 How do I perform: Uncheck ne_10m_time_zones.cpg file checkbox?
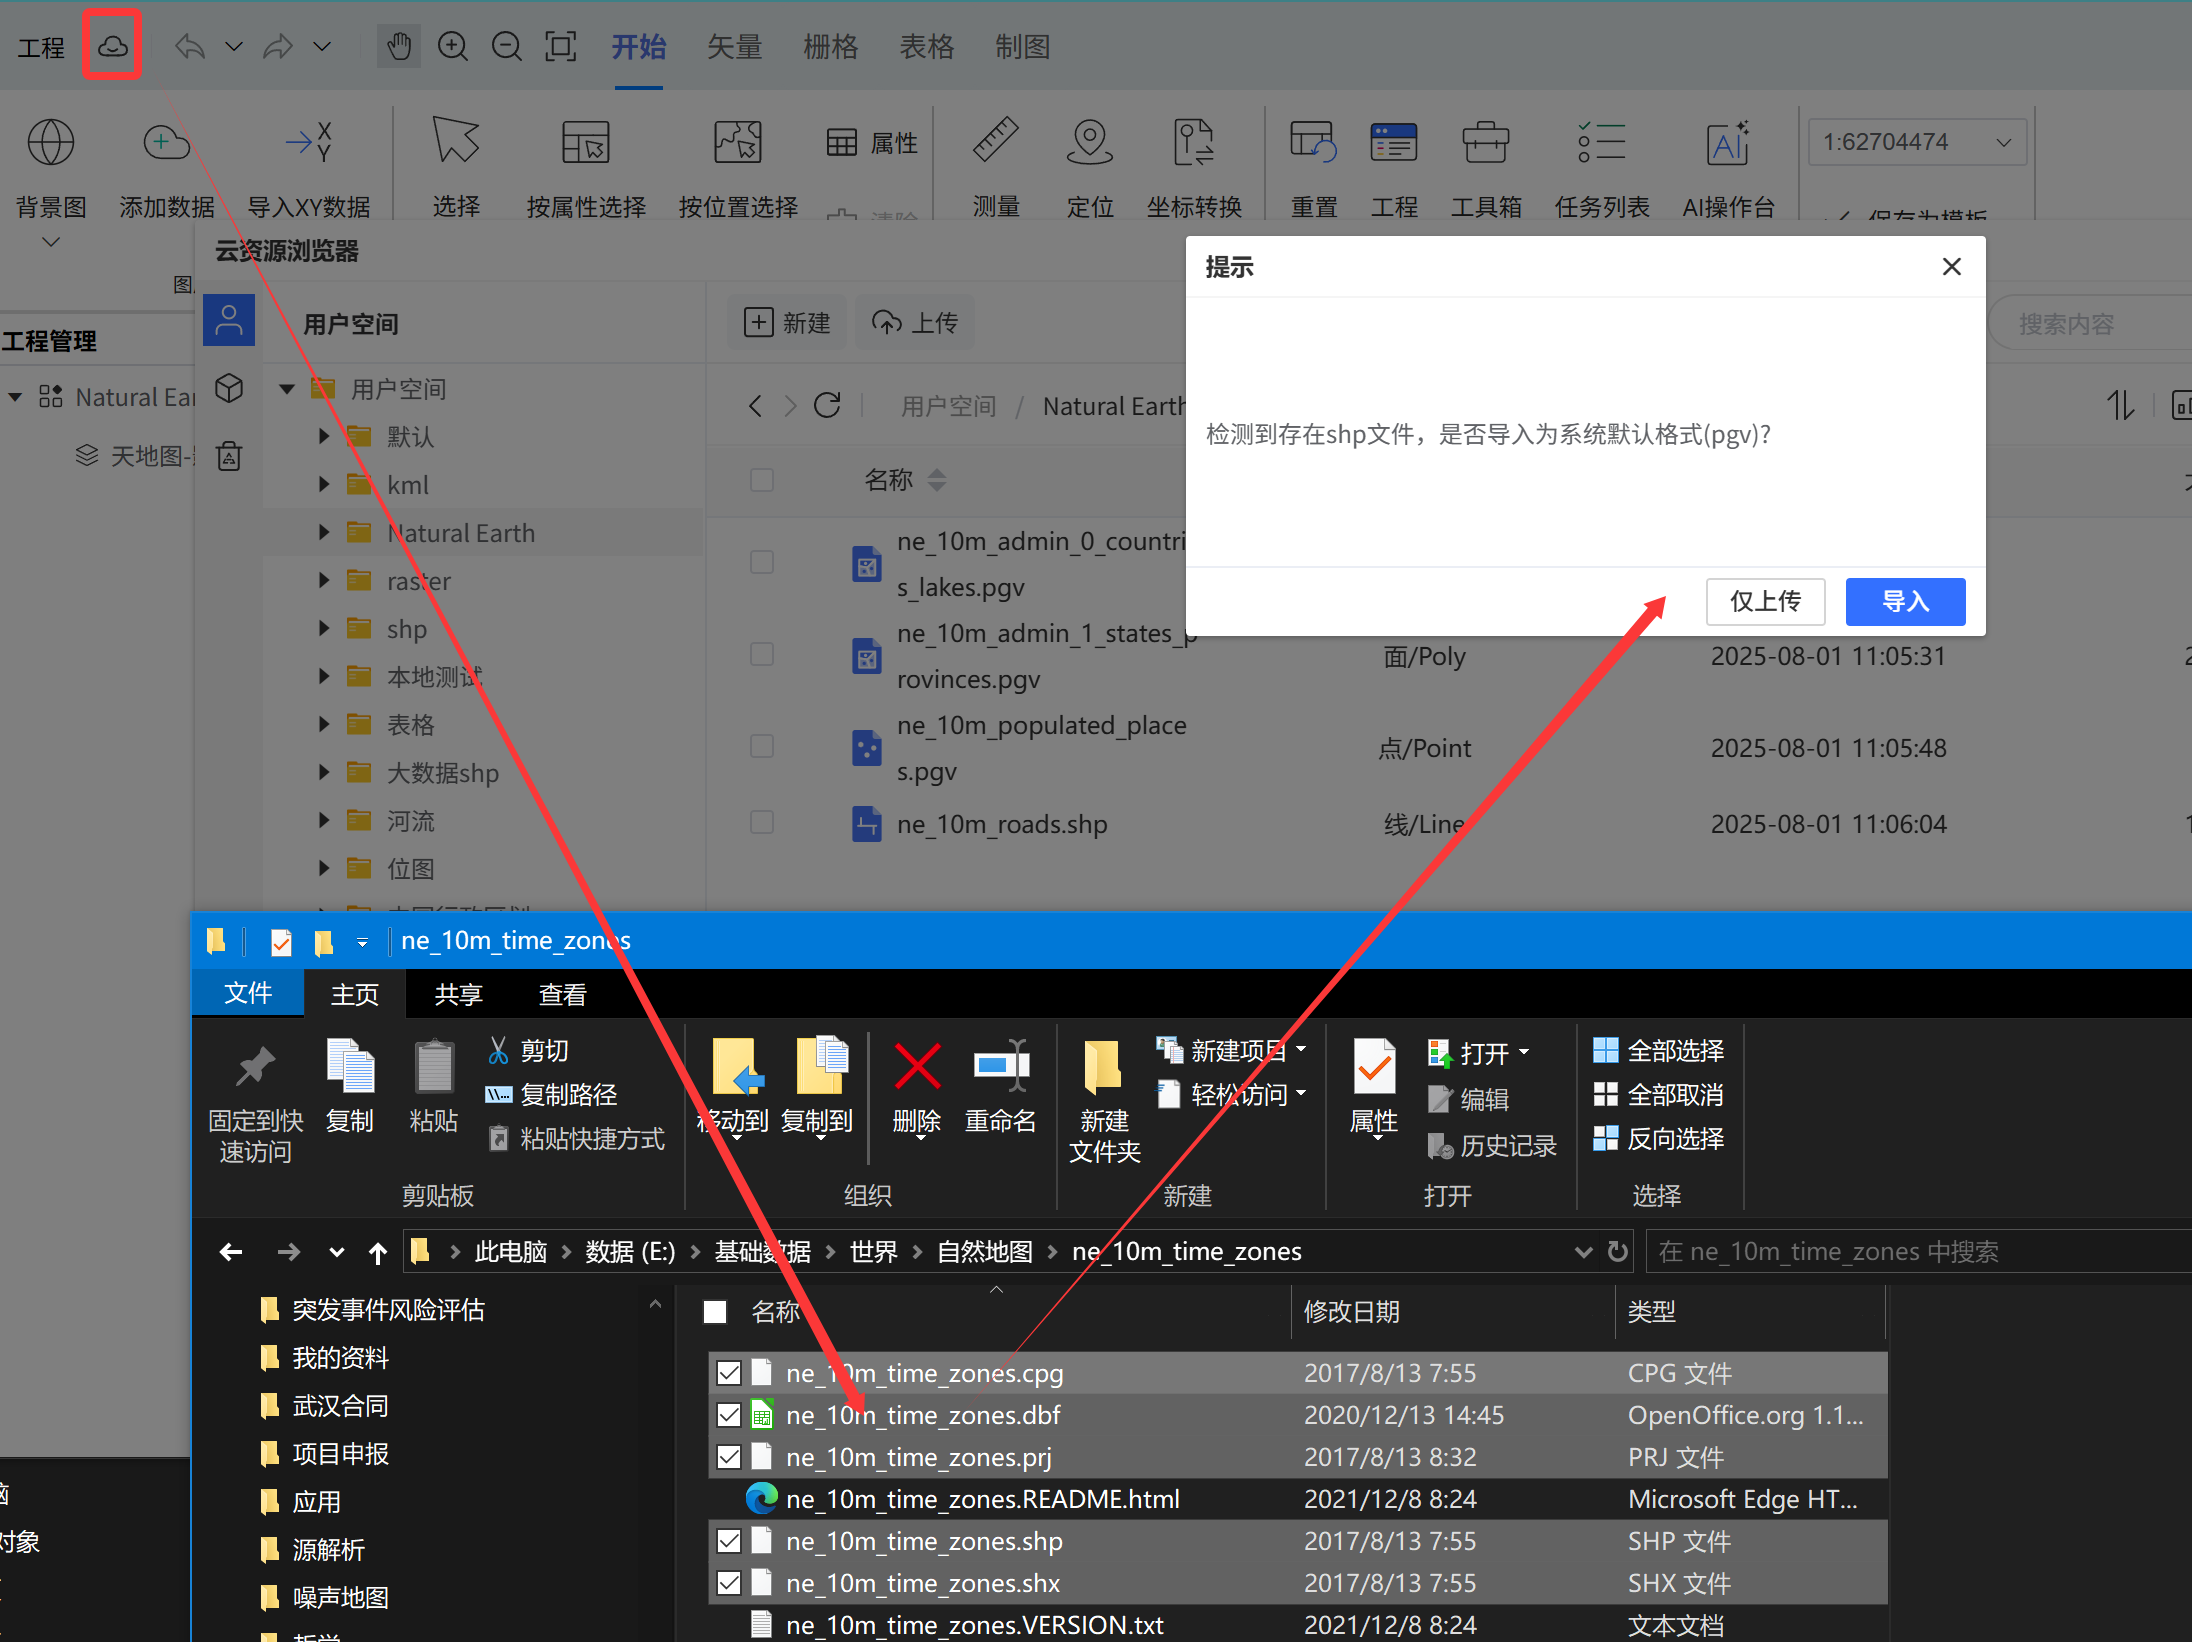pos(729,1373)
